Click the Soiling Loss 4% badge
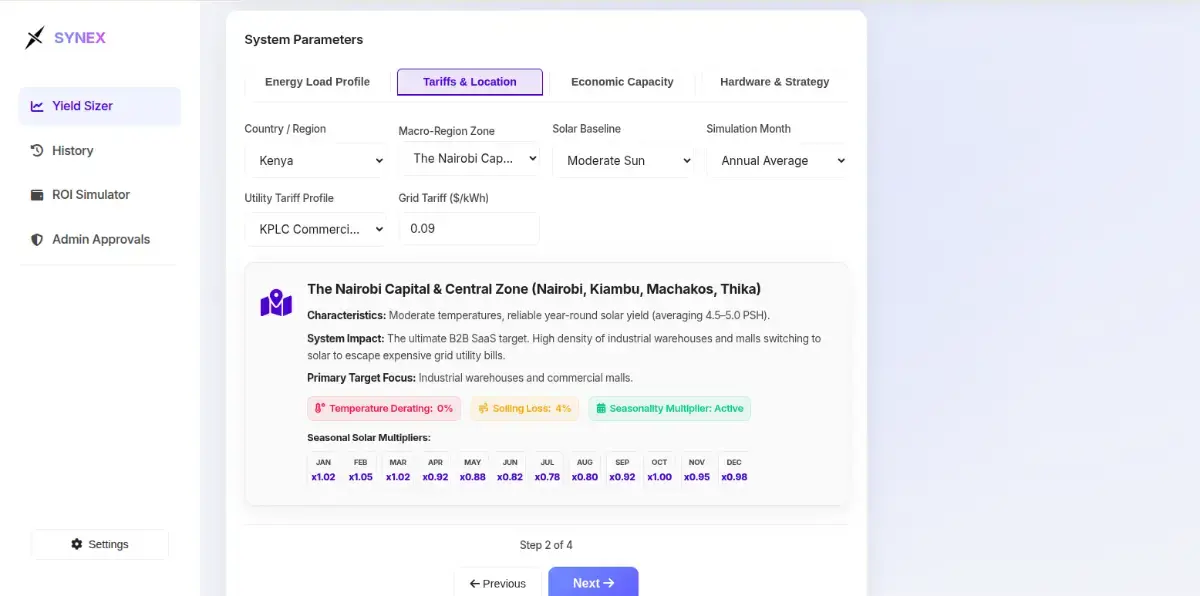 [524, 408]
